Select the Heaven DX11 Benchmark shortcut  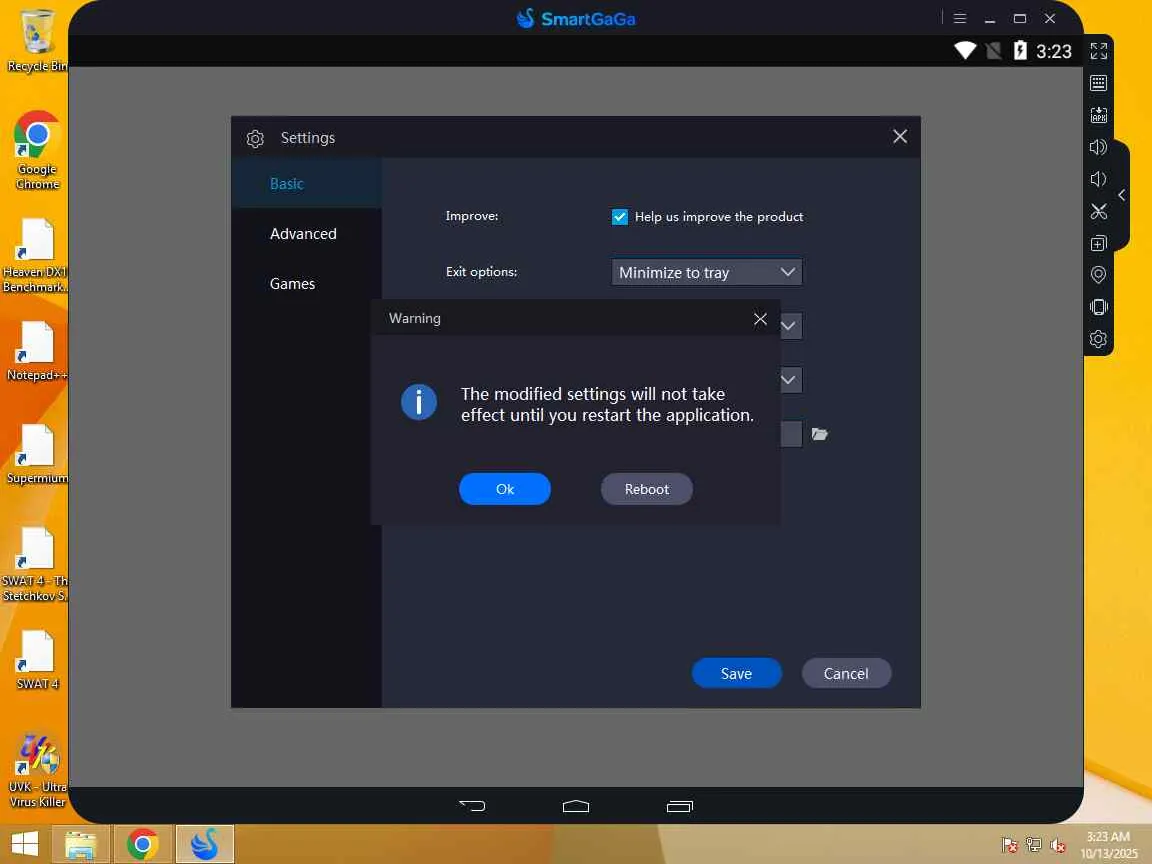click(x=35, y=256)
